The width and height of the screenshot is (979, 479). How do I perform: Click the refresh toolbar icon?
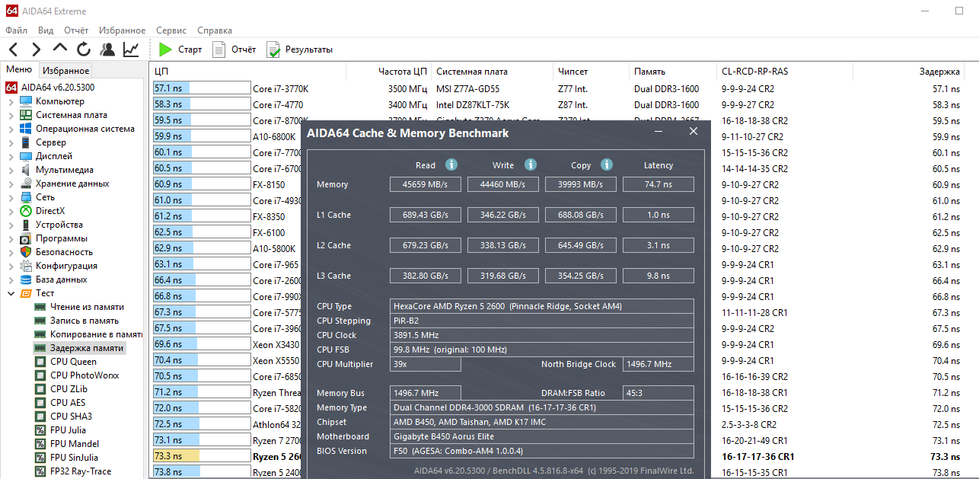pyautogui.click(x=84, y=49)
